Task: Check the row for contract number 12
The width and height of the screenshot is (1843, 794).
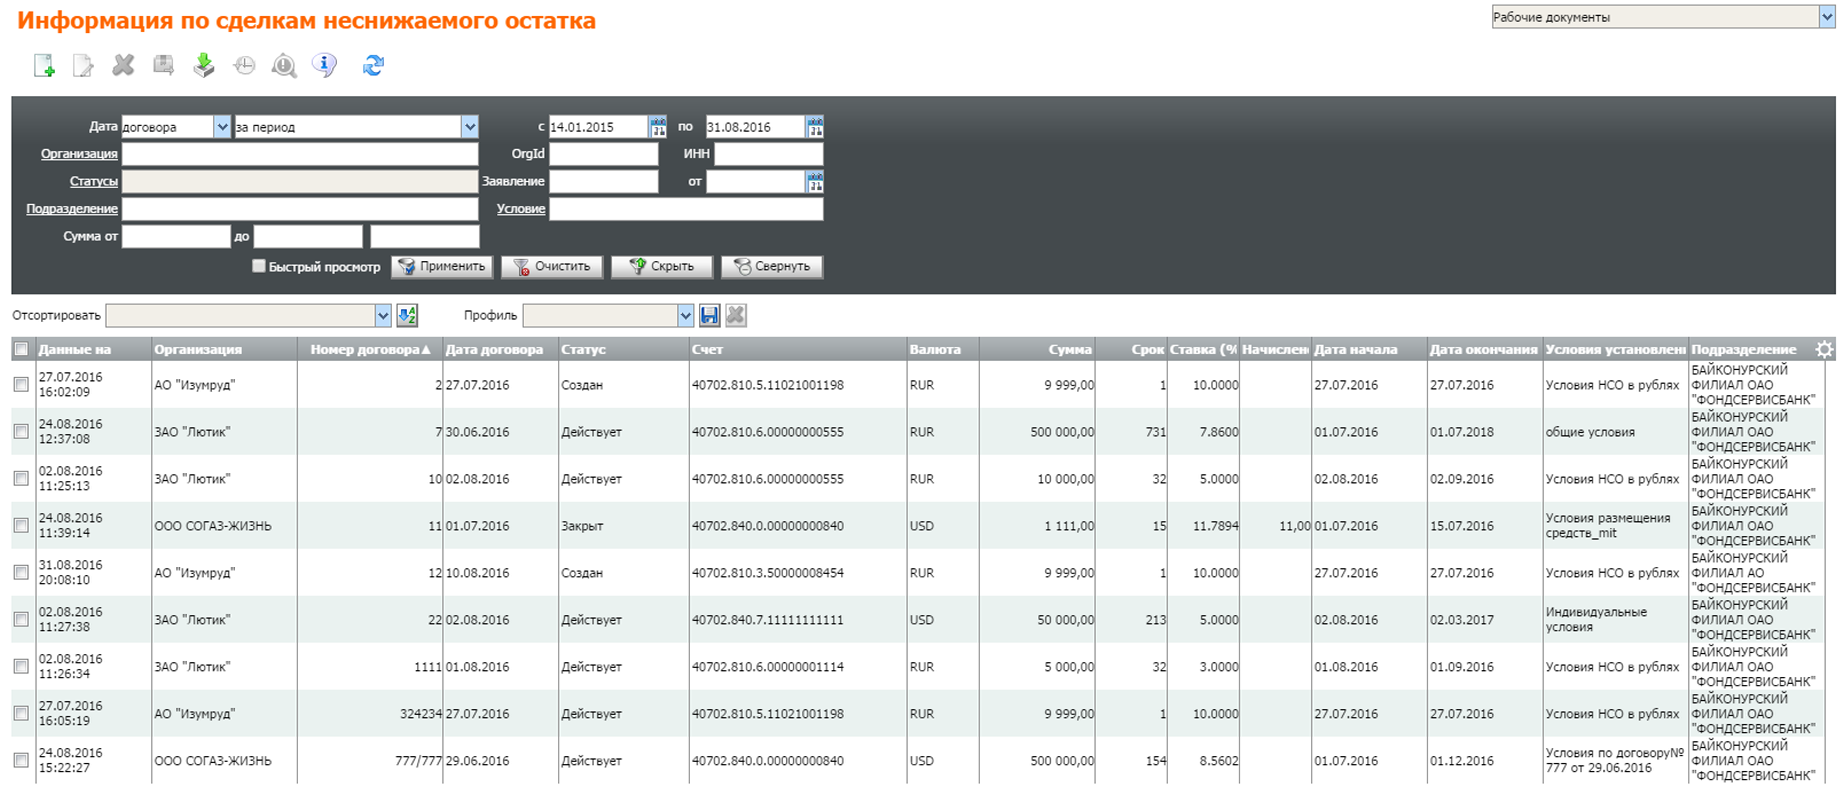Action: click(x=21, y=573)
